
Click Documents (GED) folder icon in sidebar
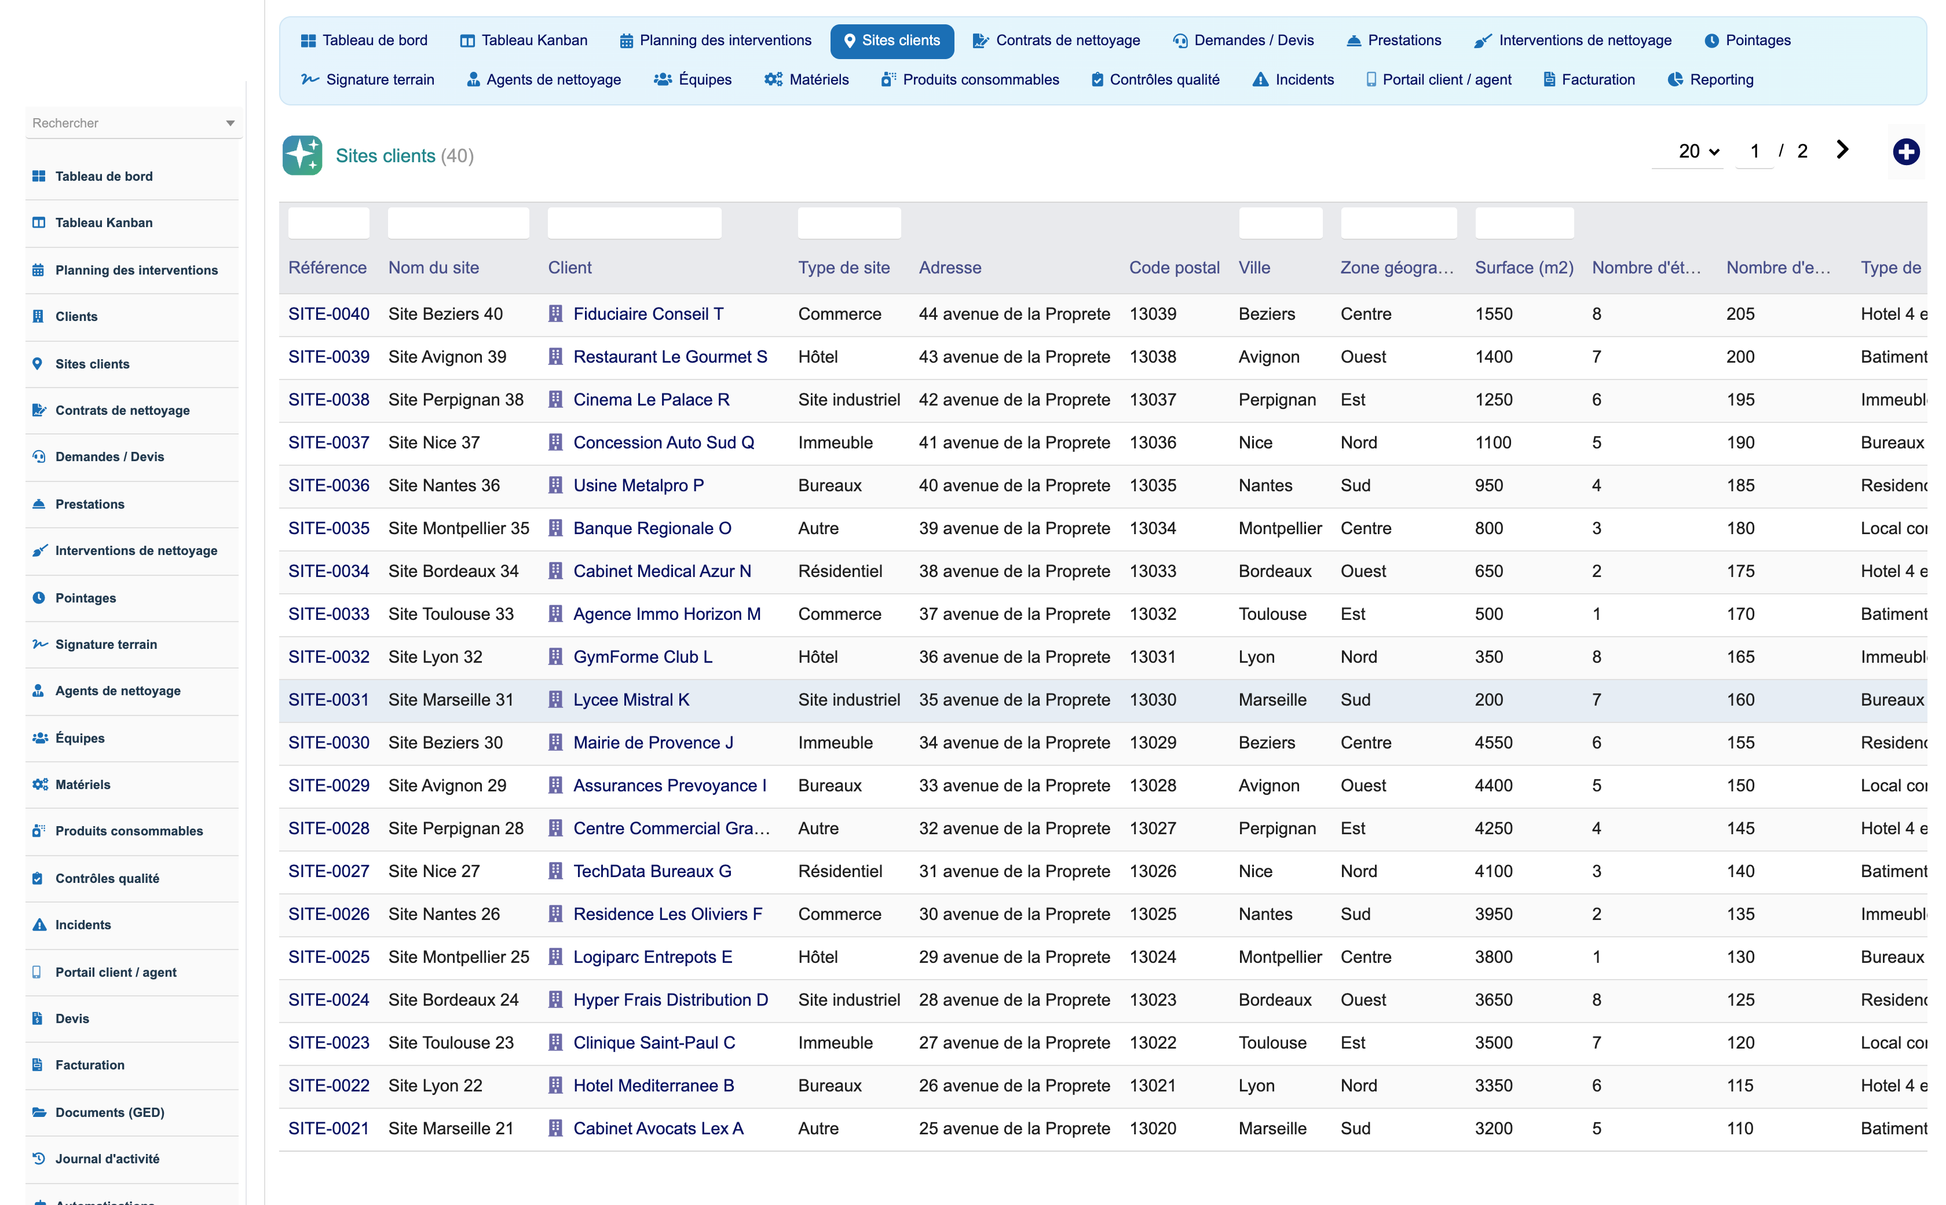click(39, 1112)
